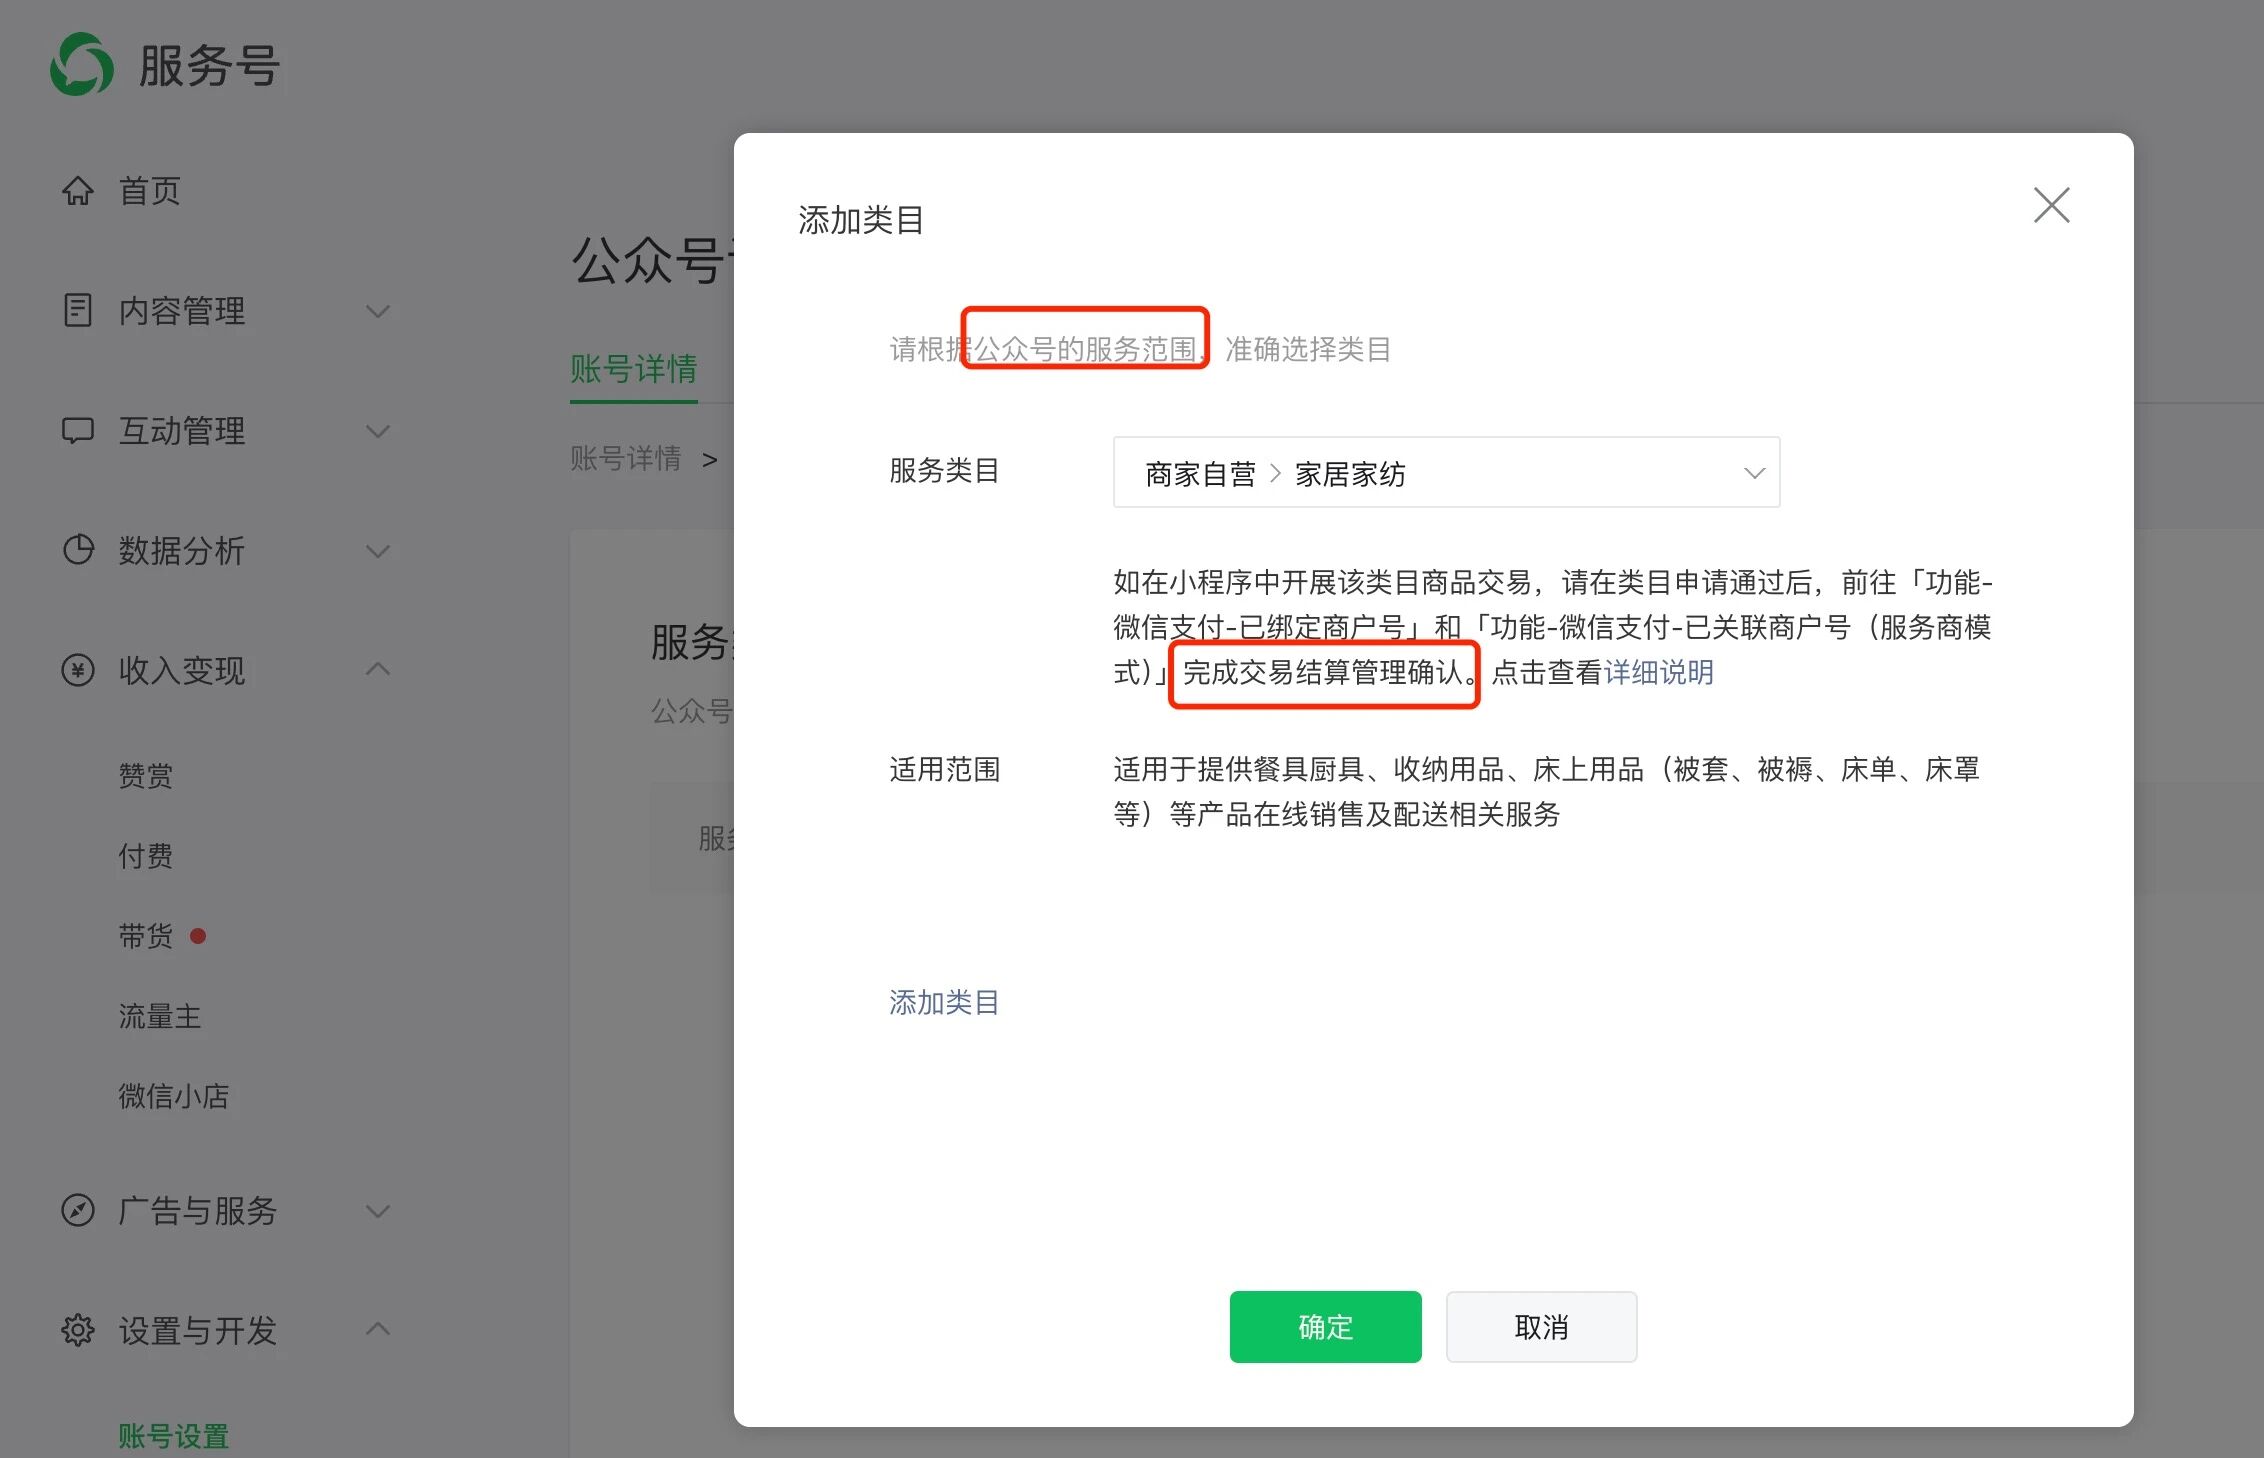Select 微信小店 in sidebar
The width and height of the screenshot is (2264, 1458).
point(174,1096)
